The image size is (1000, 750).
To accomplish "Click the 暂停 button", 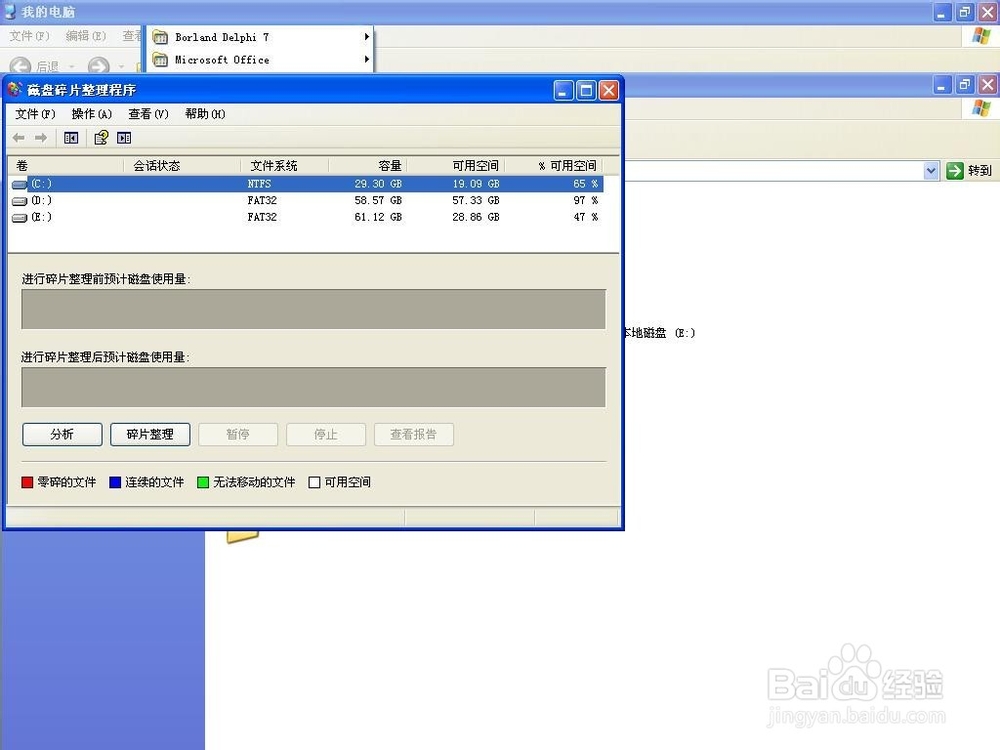I will pyautogui.click(x=238, y=434).
